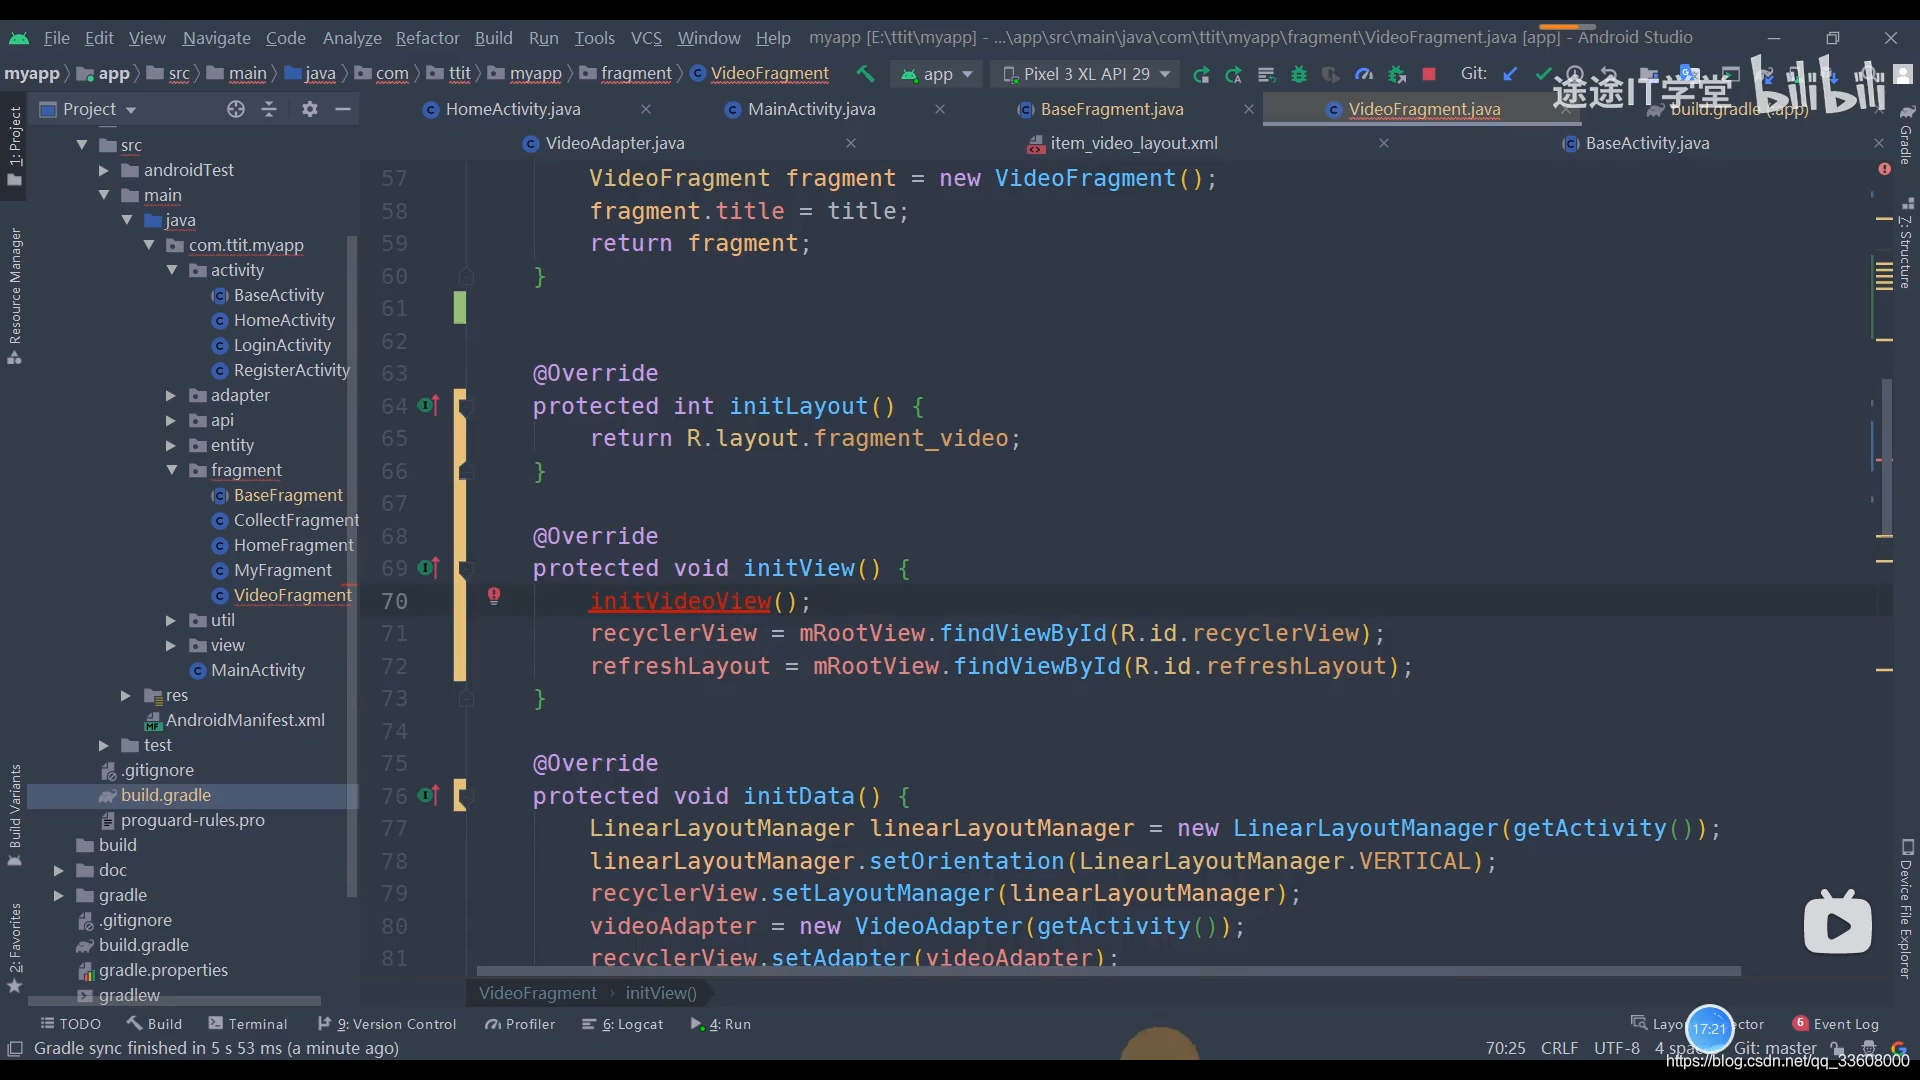Hide the Project panel with minus icon
Viewport: 1920px width, 1080px height.
(x=343, y=109)
